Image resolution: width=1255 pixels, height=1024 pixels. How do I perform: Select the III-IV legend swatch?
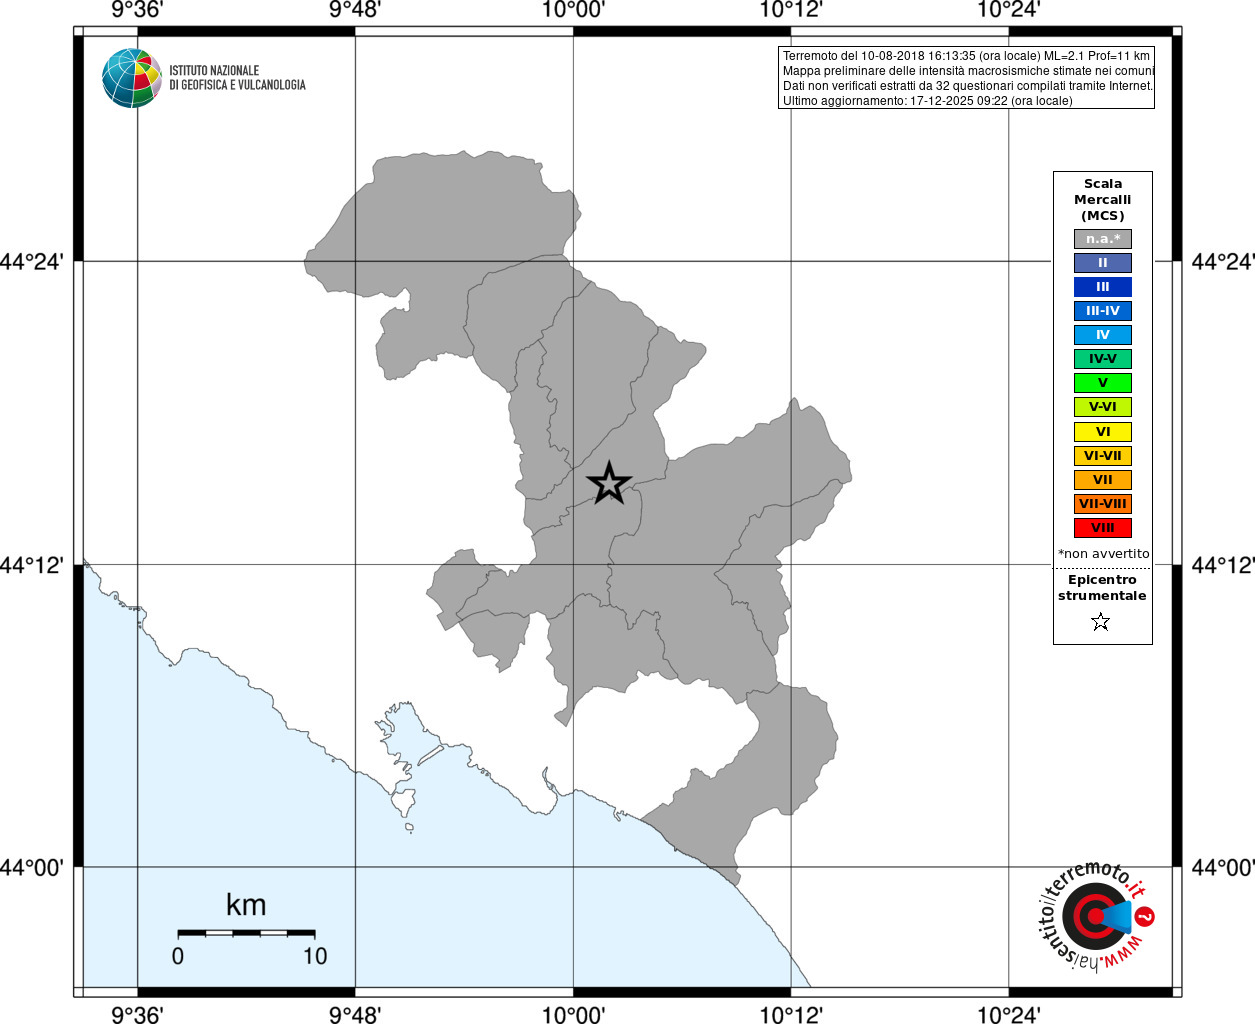[1103, 311]
